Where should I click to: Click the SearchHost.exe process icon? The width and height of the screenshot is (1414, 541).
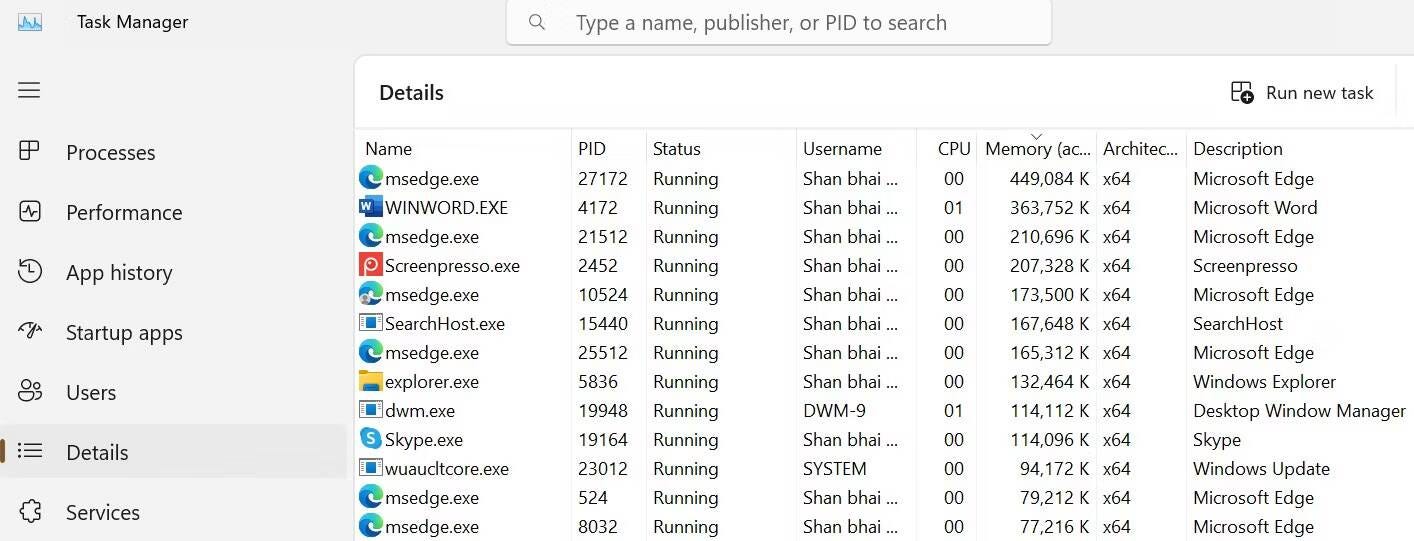pyautogui.click(x=371, y=323)
